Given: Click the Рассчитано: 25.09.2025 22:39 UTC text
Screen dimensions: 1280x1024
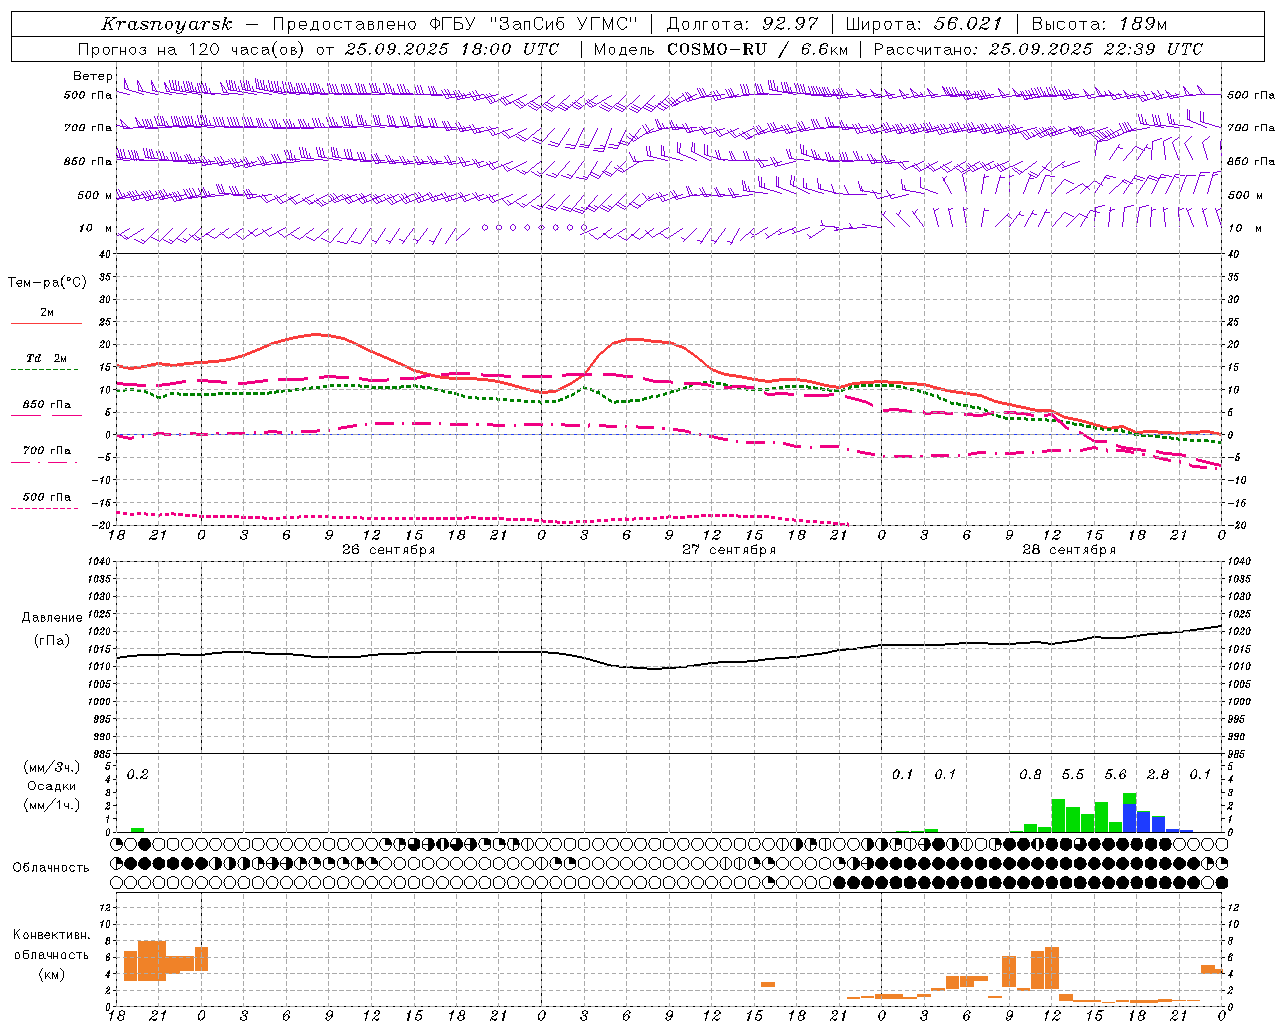Looking at the screenshot, I should pyautogui.click(x=1038, y=49).
